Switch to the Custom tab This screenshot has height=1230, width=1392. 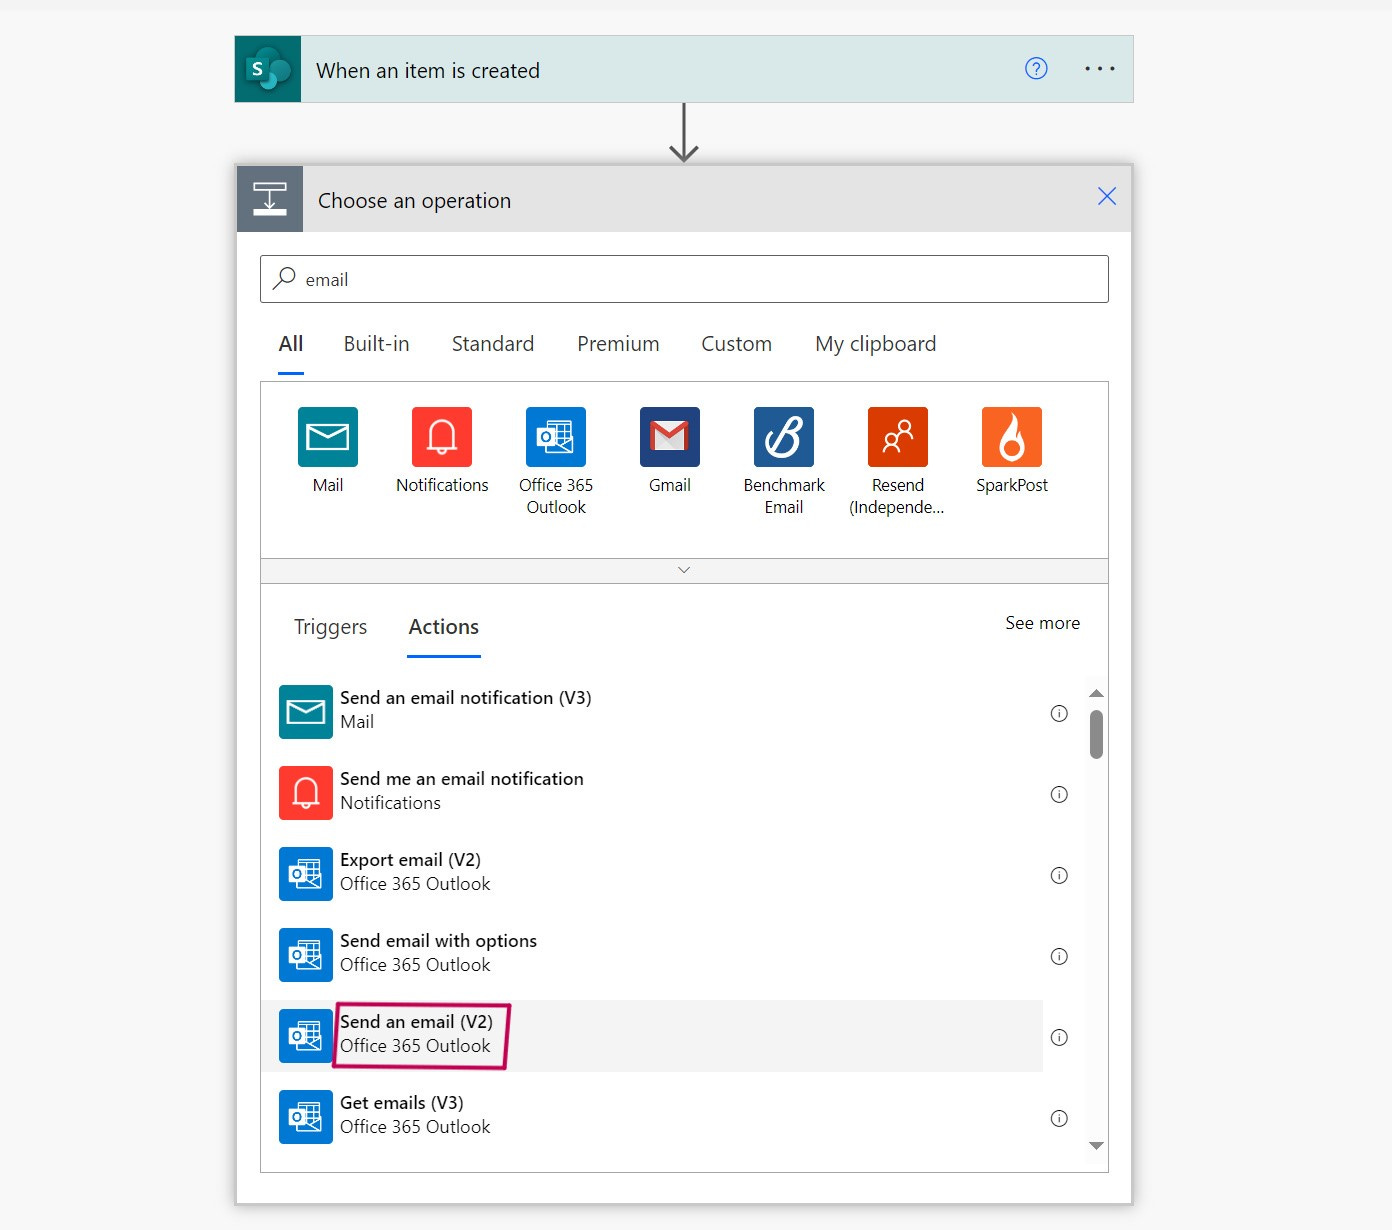[x=736, y=344]
